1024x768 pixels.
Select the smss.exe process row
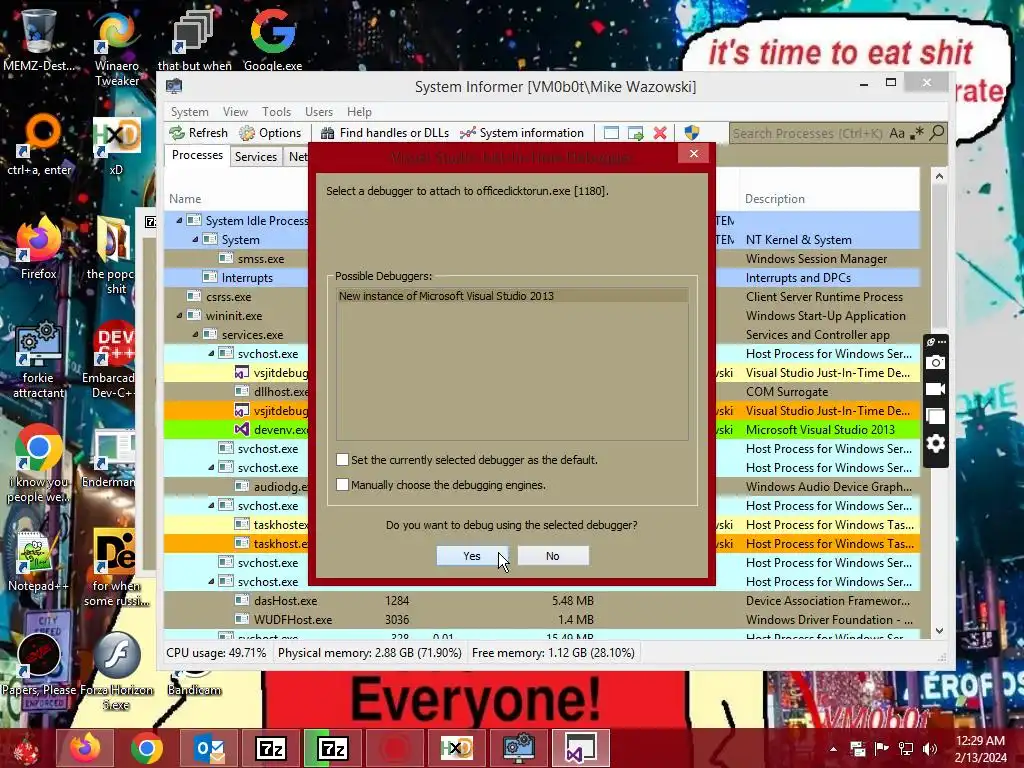tap(542, 259)
